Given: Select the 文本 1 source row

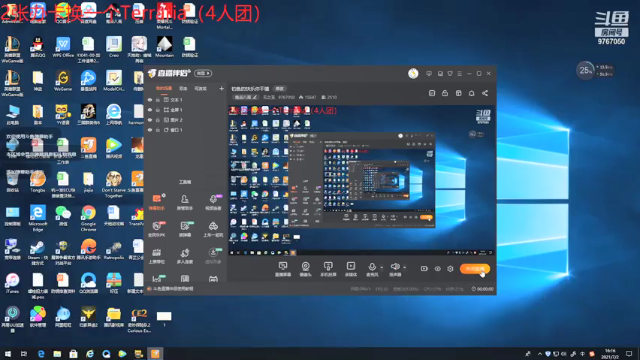Looking at the screenshot, I should coord(185,100).
